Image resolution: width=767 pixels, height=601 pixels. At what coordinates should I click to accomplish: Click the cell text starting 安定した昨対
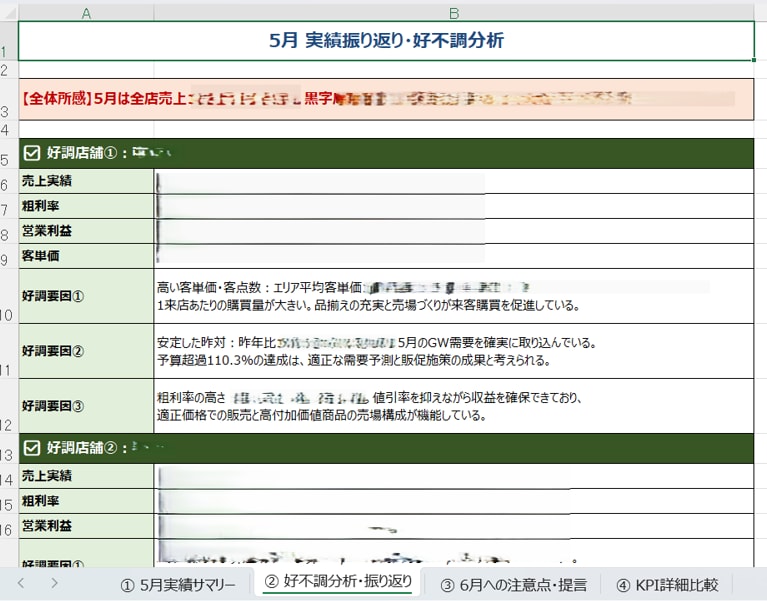point(377,351)
